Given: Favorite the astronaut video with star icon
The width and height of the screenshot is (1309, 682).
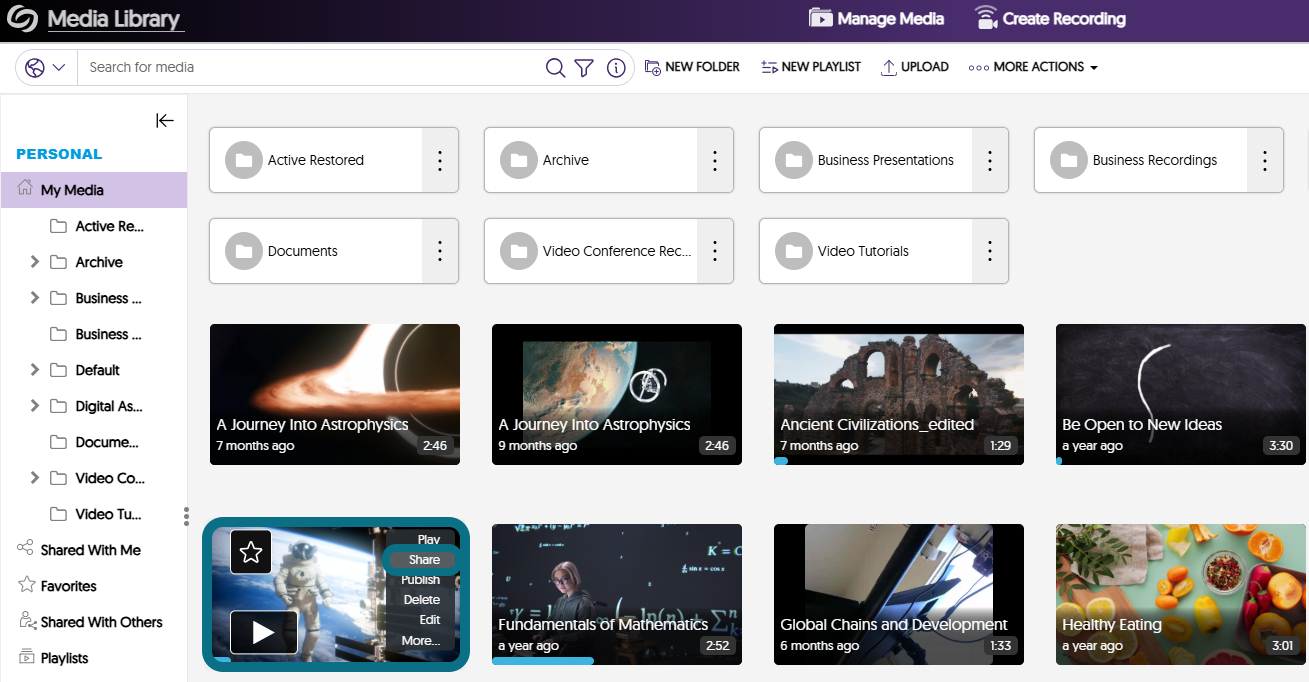Looking at the screenshot, I should point(251,552).
